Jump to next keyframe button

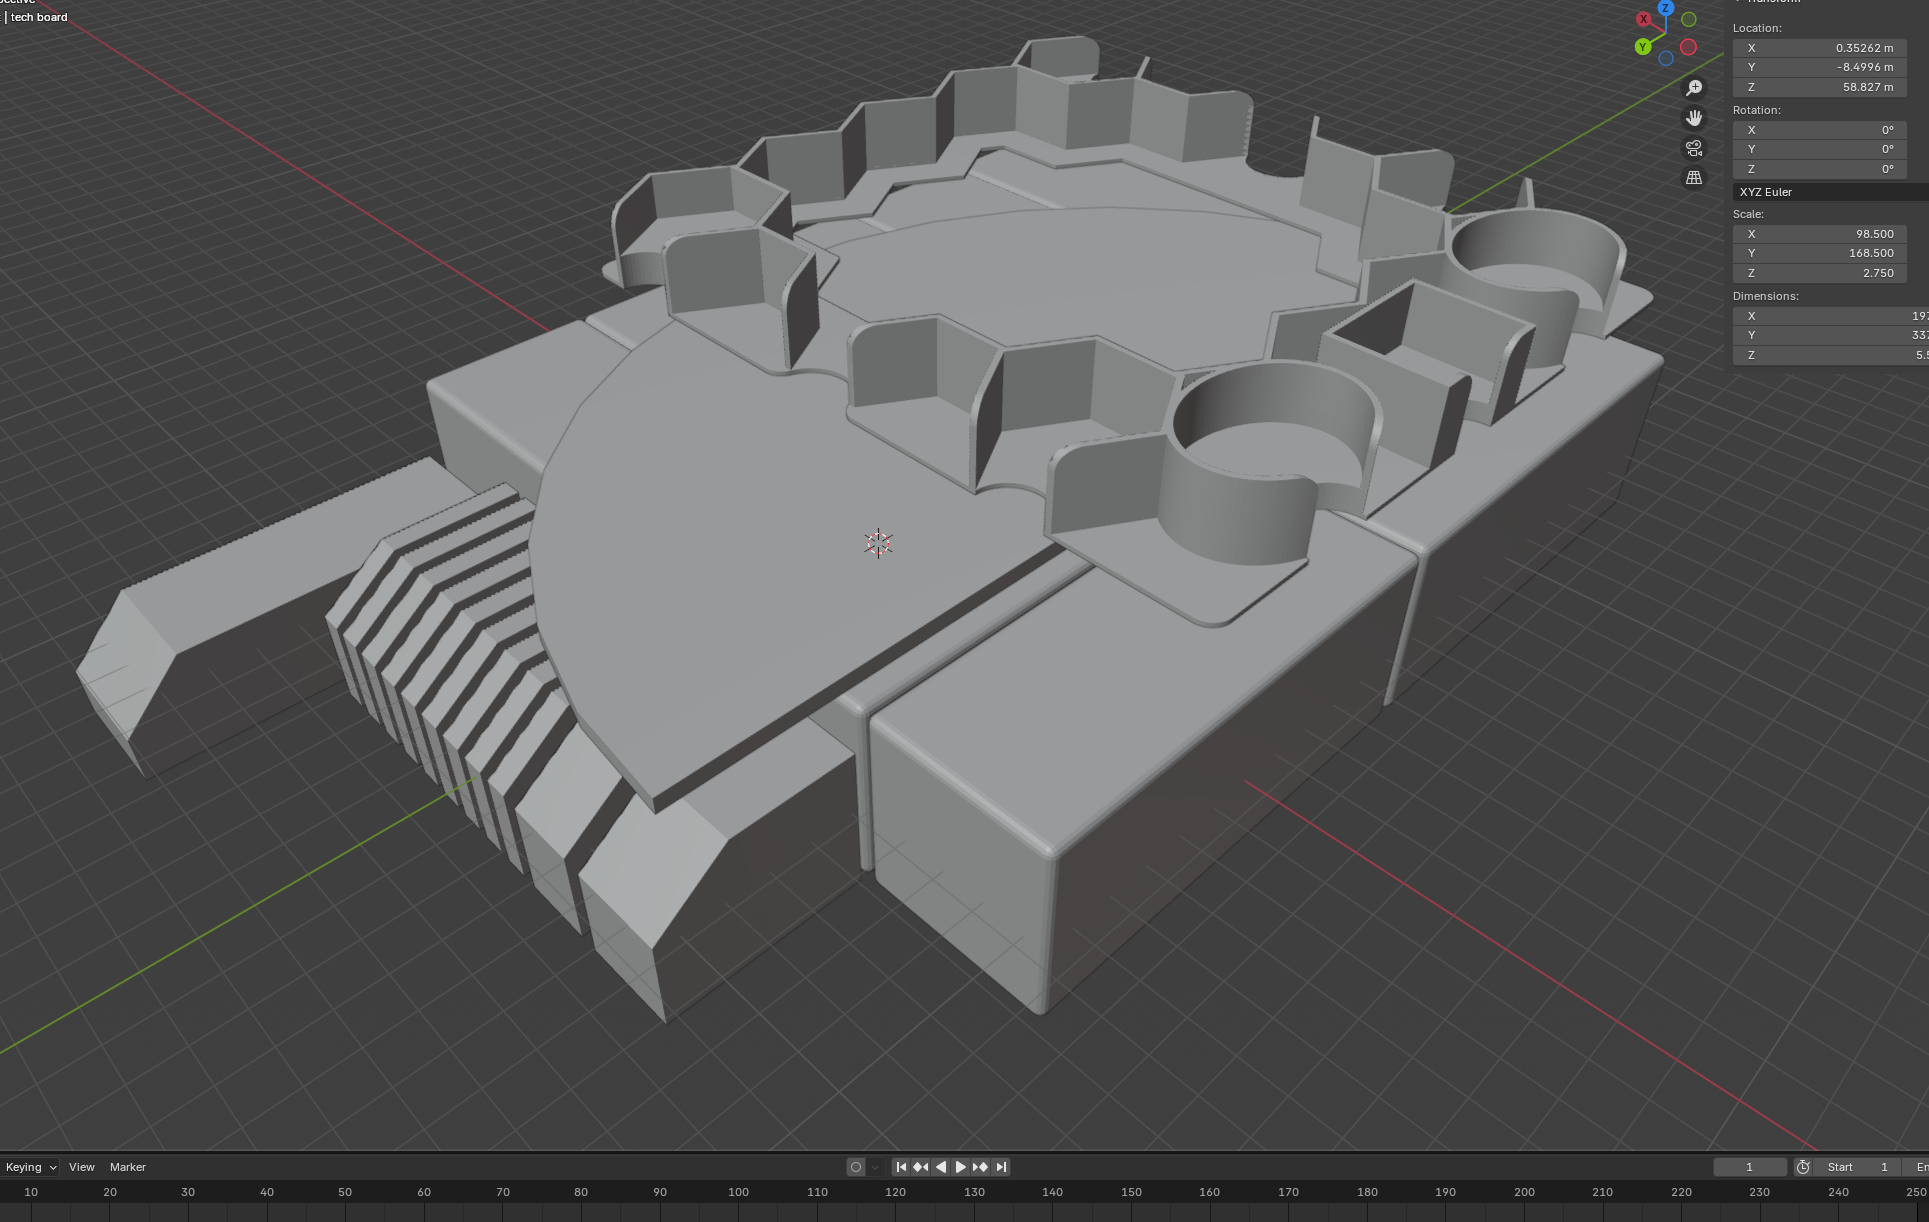pos(980,1167)
